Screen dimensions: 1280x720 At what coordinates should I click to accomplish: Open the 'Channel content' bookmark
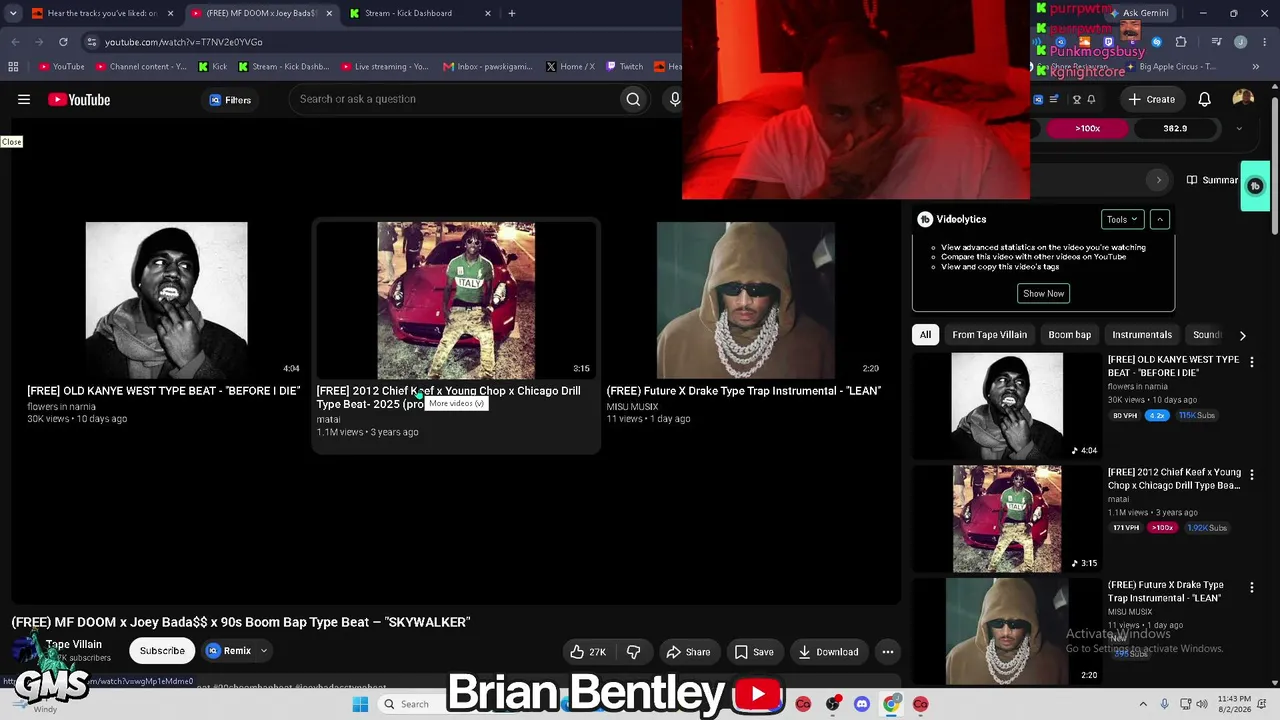click(141, 67)
